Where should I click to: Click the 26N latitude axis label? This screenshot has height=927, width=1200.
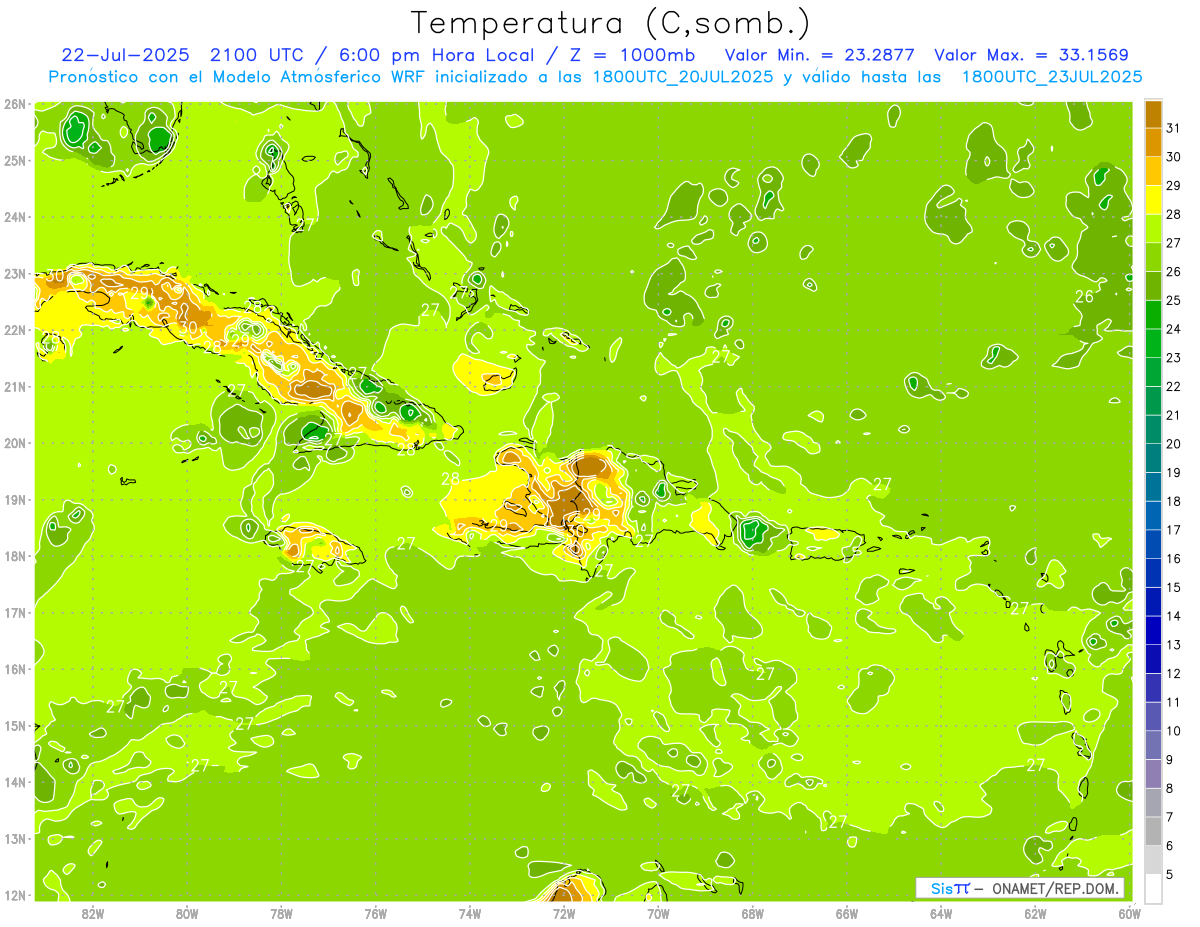[x=14, y=104]
